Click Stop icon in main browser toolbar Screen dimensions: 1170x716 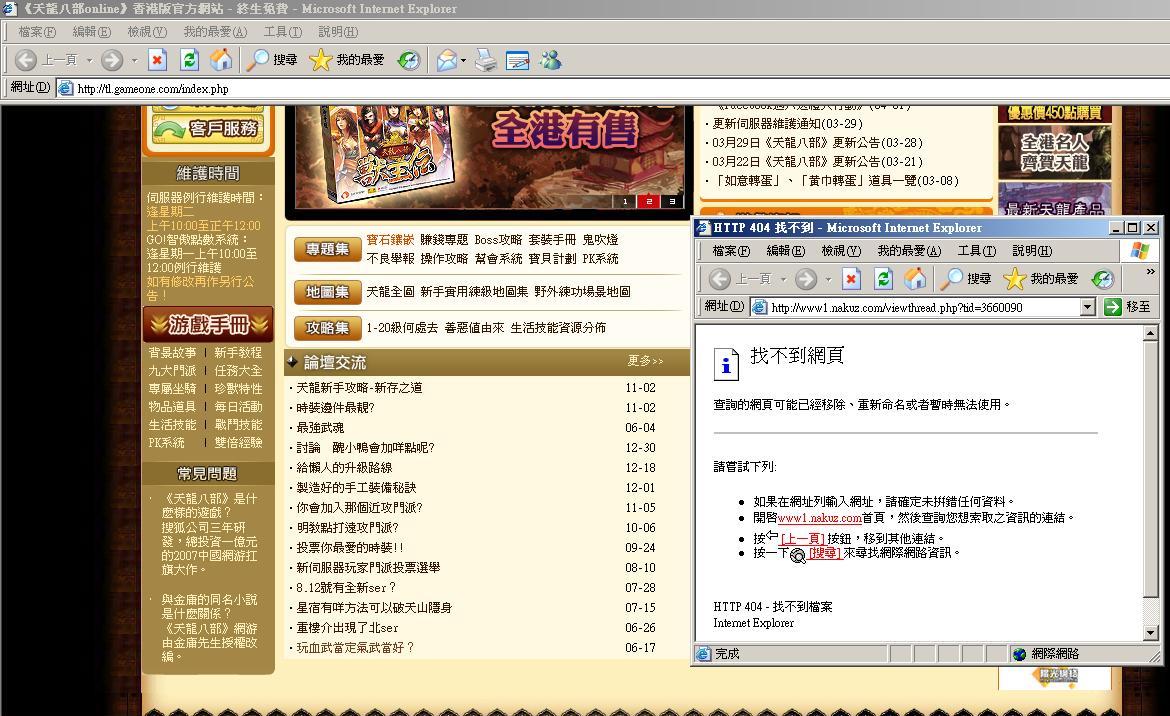tap(157, 60)
